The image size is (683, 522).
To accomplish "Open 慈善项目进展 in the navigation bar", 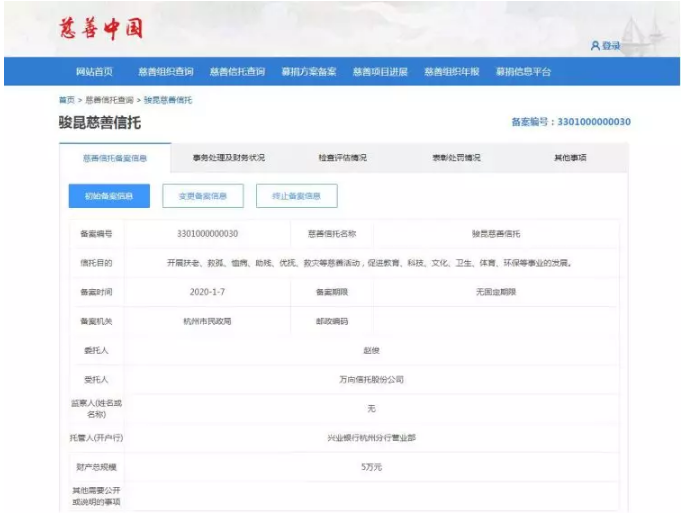I will (x=380, y=72).
